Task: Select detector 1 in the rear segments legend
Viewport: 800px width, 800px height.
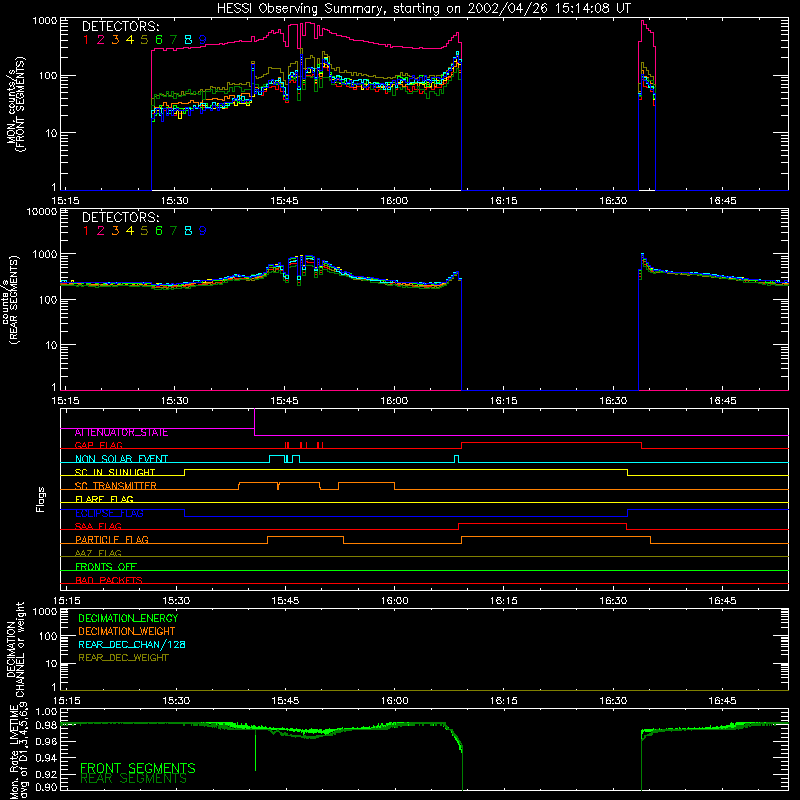Action: click(x=86, y=231)
